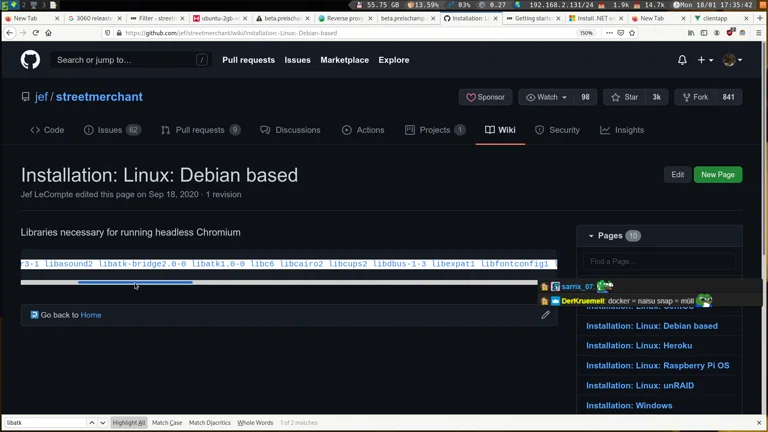This screenshot has height=432, width=768.
Task: Open Marketplace in top navigation
Action: click(x=344, y=60)
